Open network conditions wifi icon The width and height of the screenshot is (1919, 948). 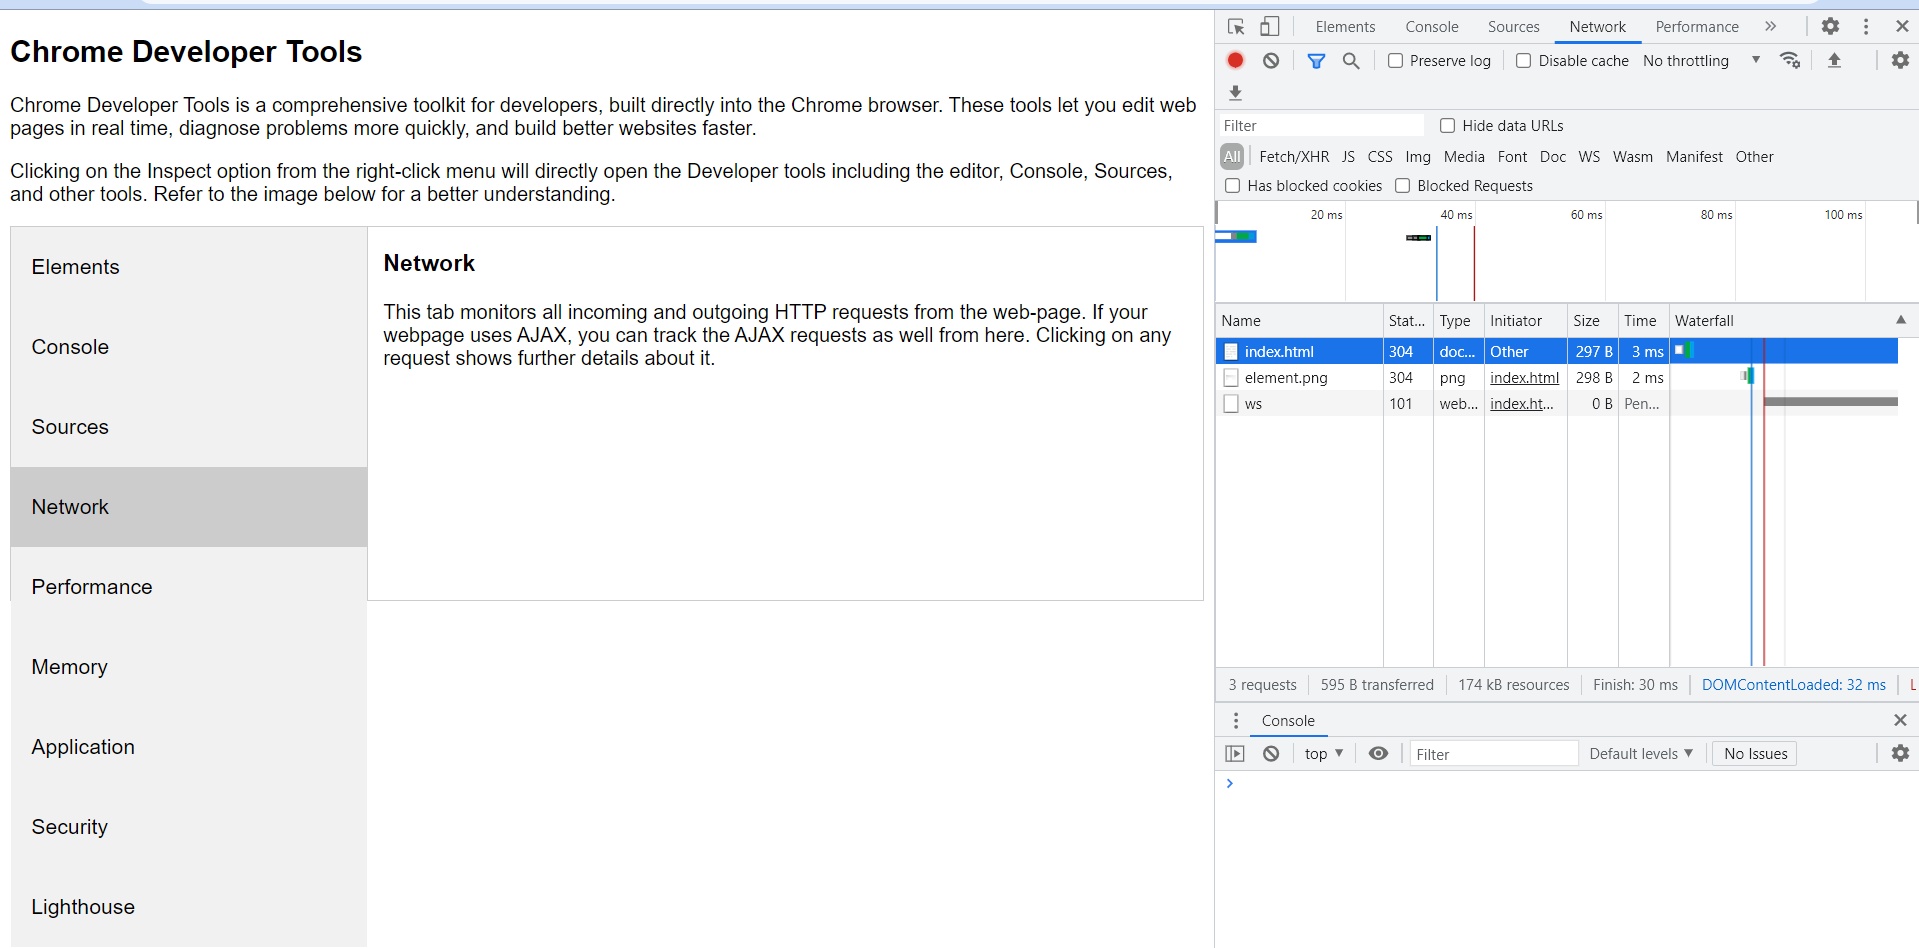click(x=1789, y=61)
